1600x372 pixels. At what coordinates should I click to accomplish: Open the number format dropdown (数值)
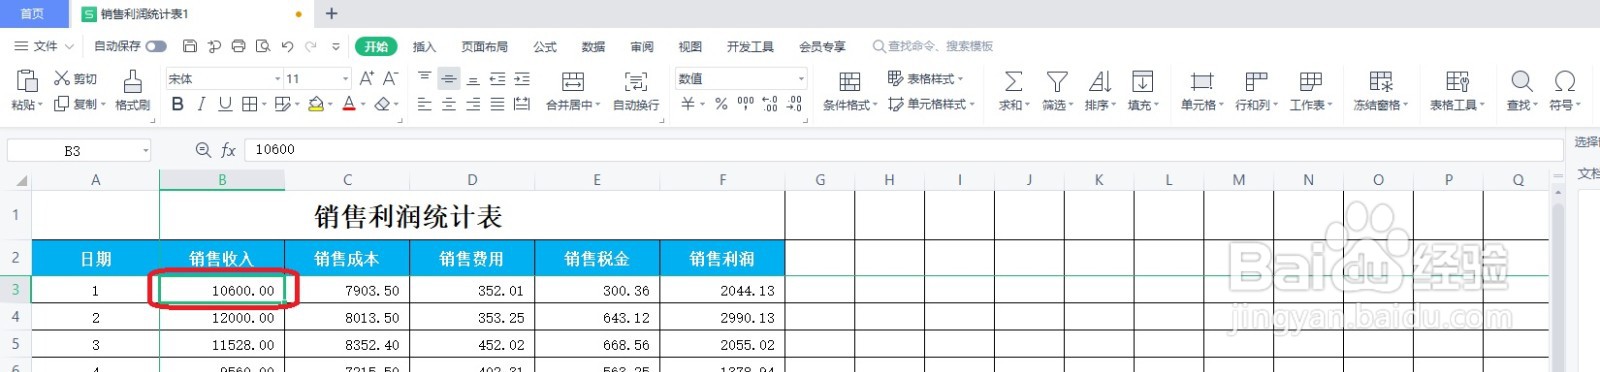tap(801, 78)
